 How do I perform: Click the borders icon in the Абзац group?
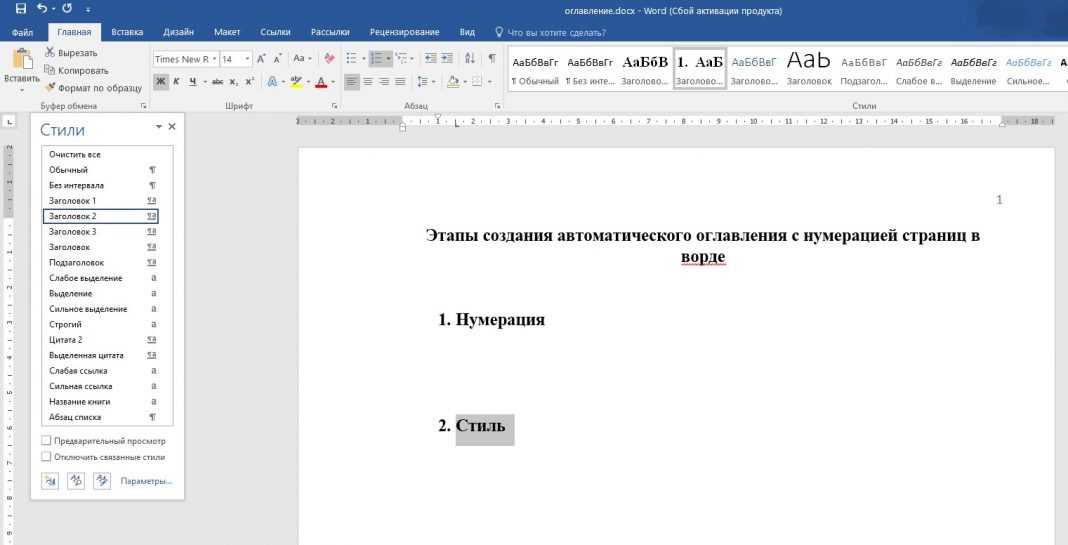[477, 82]
